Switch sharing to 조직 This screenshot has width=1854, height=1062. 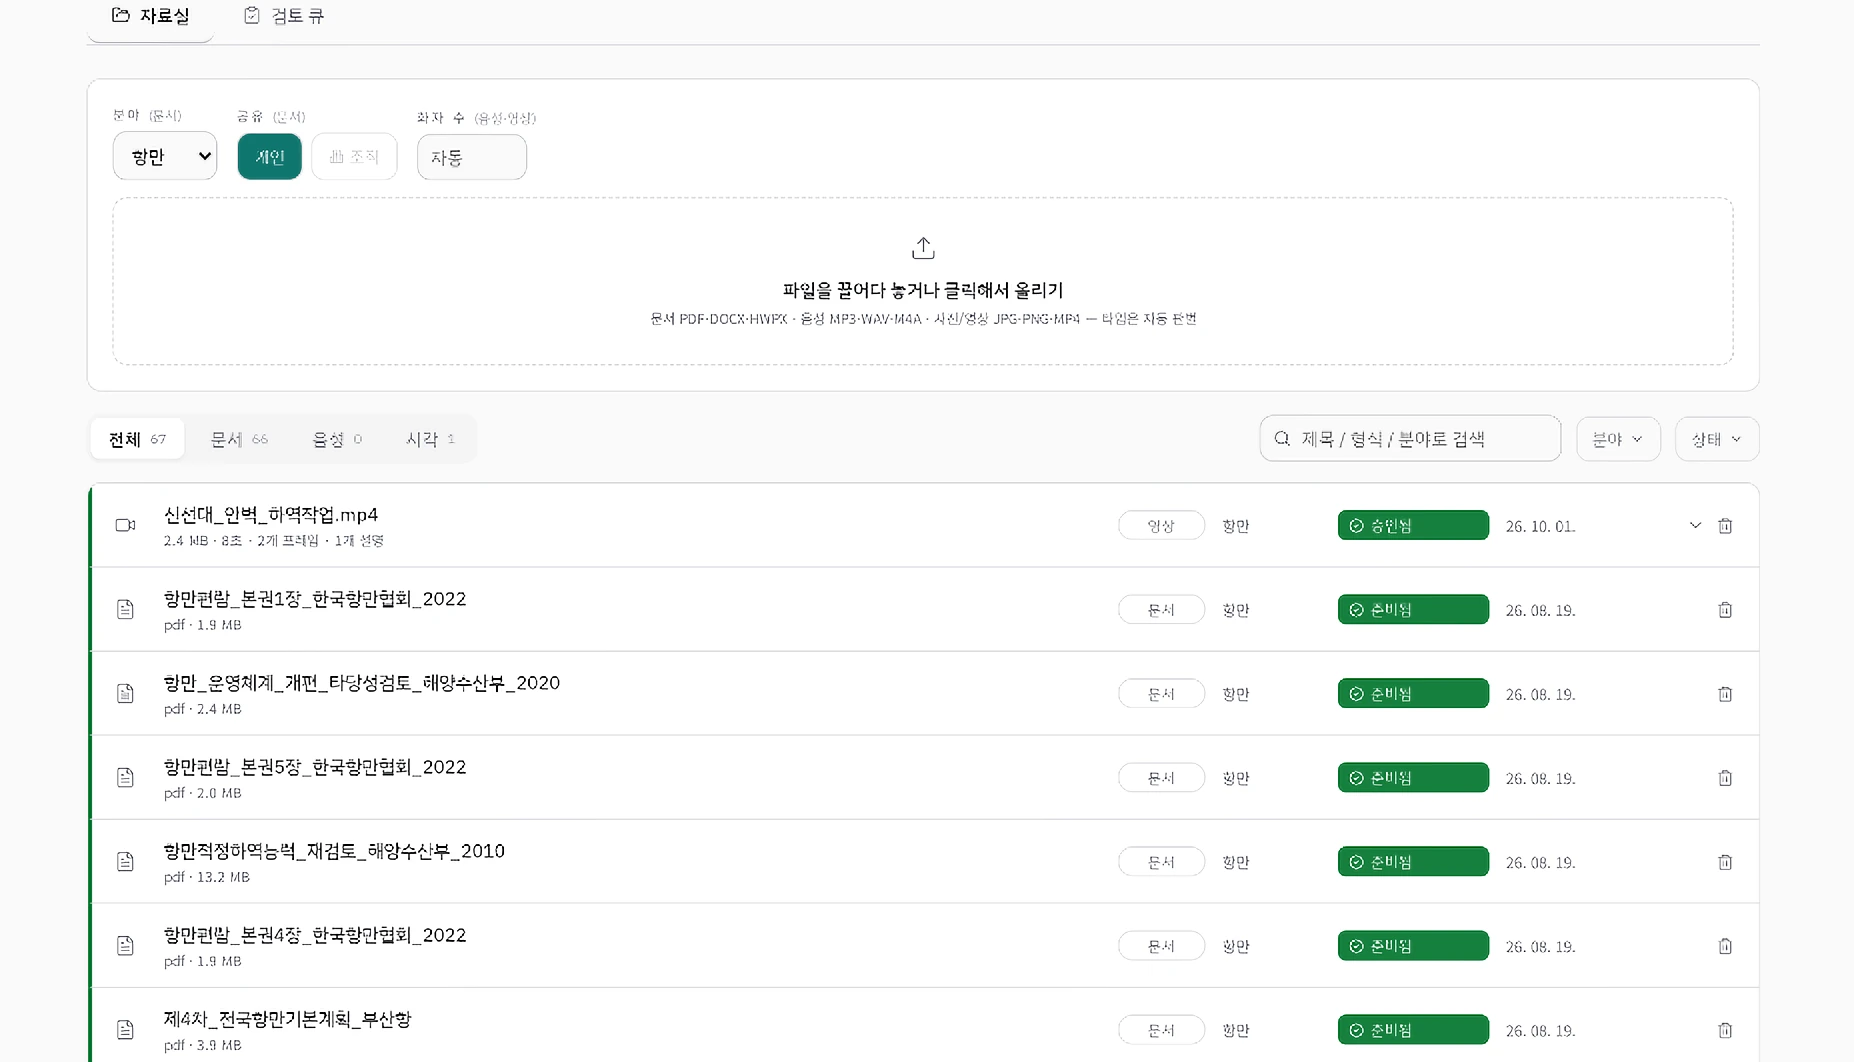coord(354,157)
